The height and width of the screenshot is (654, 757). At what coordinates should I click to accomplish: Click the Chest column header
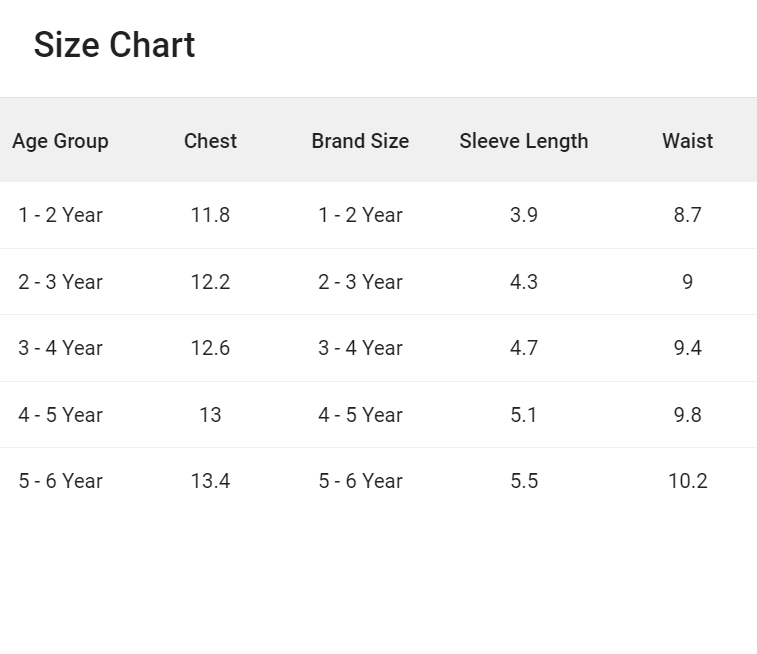click(x=210, y=141)
